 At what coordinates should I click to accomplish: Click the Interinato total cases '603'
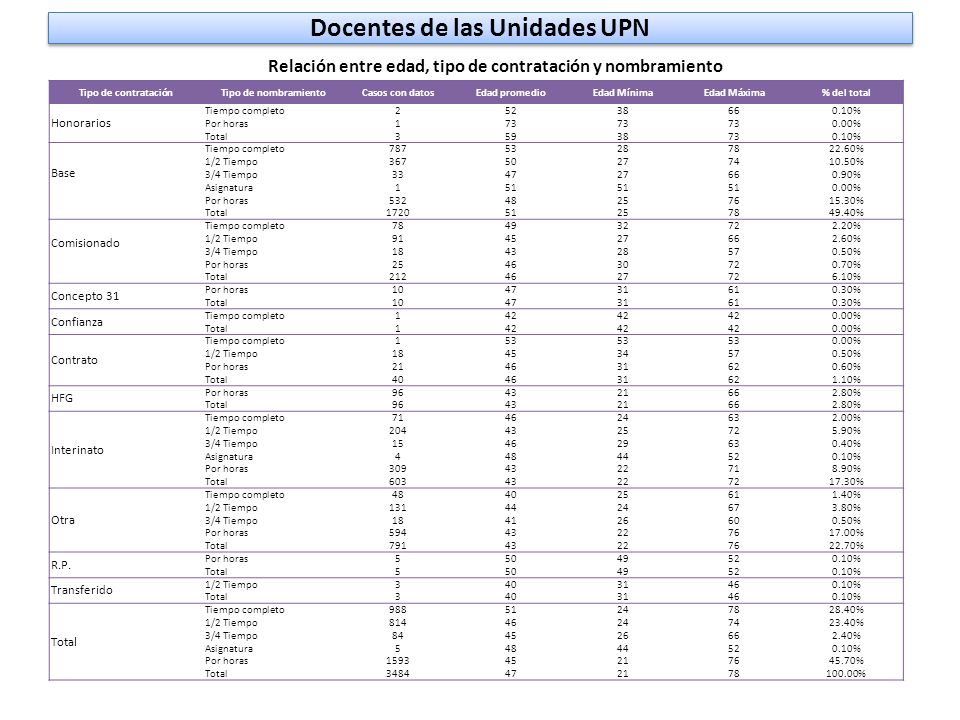397,482
